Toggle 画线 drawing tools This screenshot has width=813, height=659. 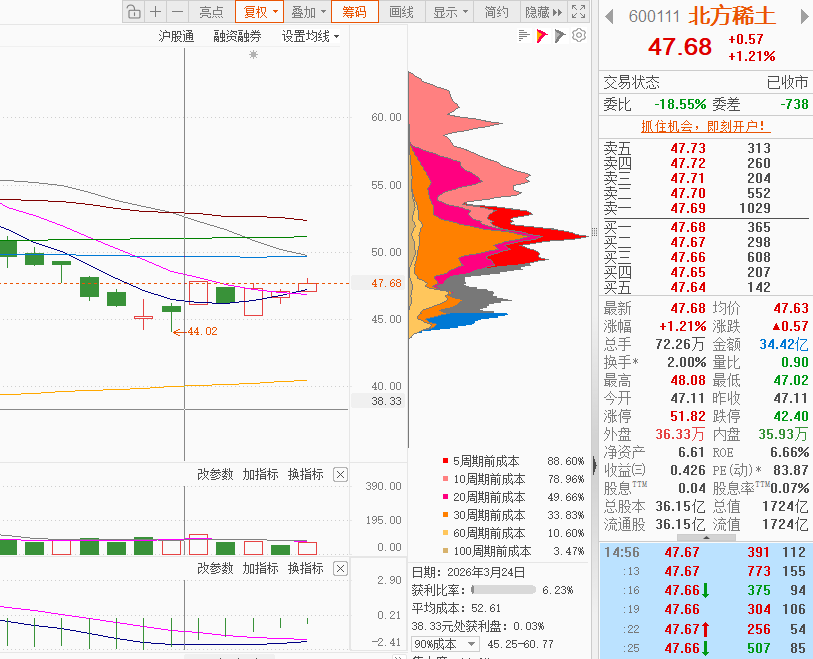401,11
